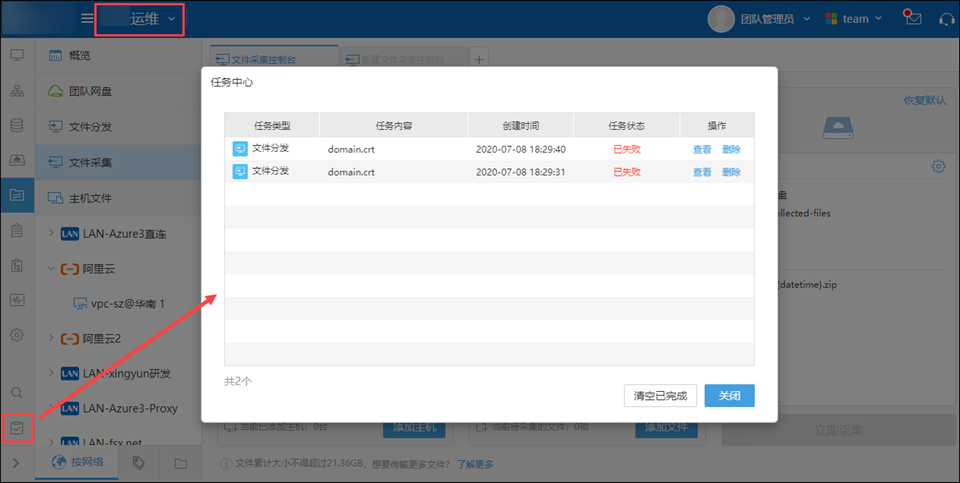This screenshot has height=483, width=960.
Task: Click 清空已完成 button
Action: [x=660, y=396]
